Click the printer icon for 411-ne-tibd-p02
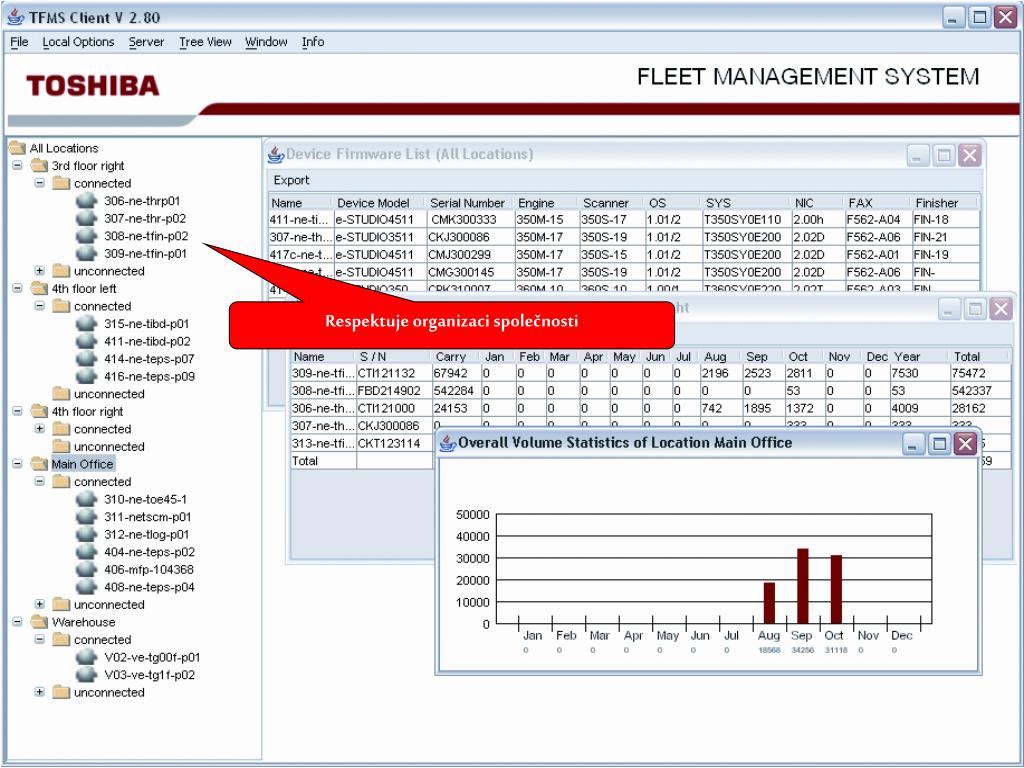Viewport: 1024px width, 768px height. [86, 342]
